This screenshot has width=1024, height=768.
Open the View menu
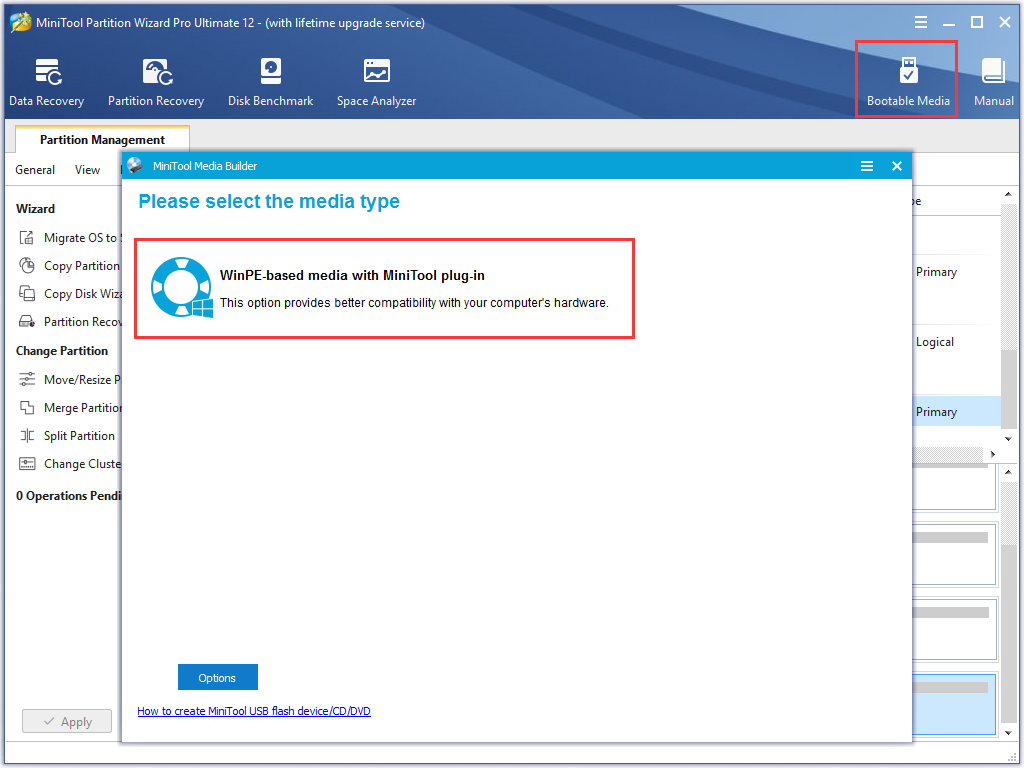(x=88, y=170)
